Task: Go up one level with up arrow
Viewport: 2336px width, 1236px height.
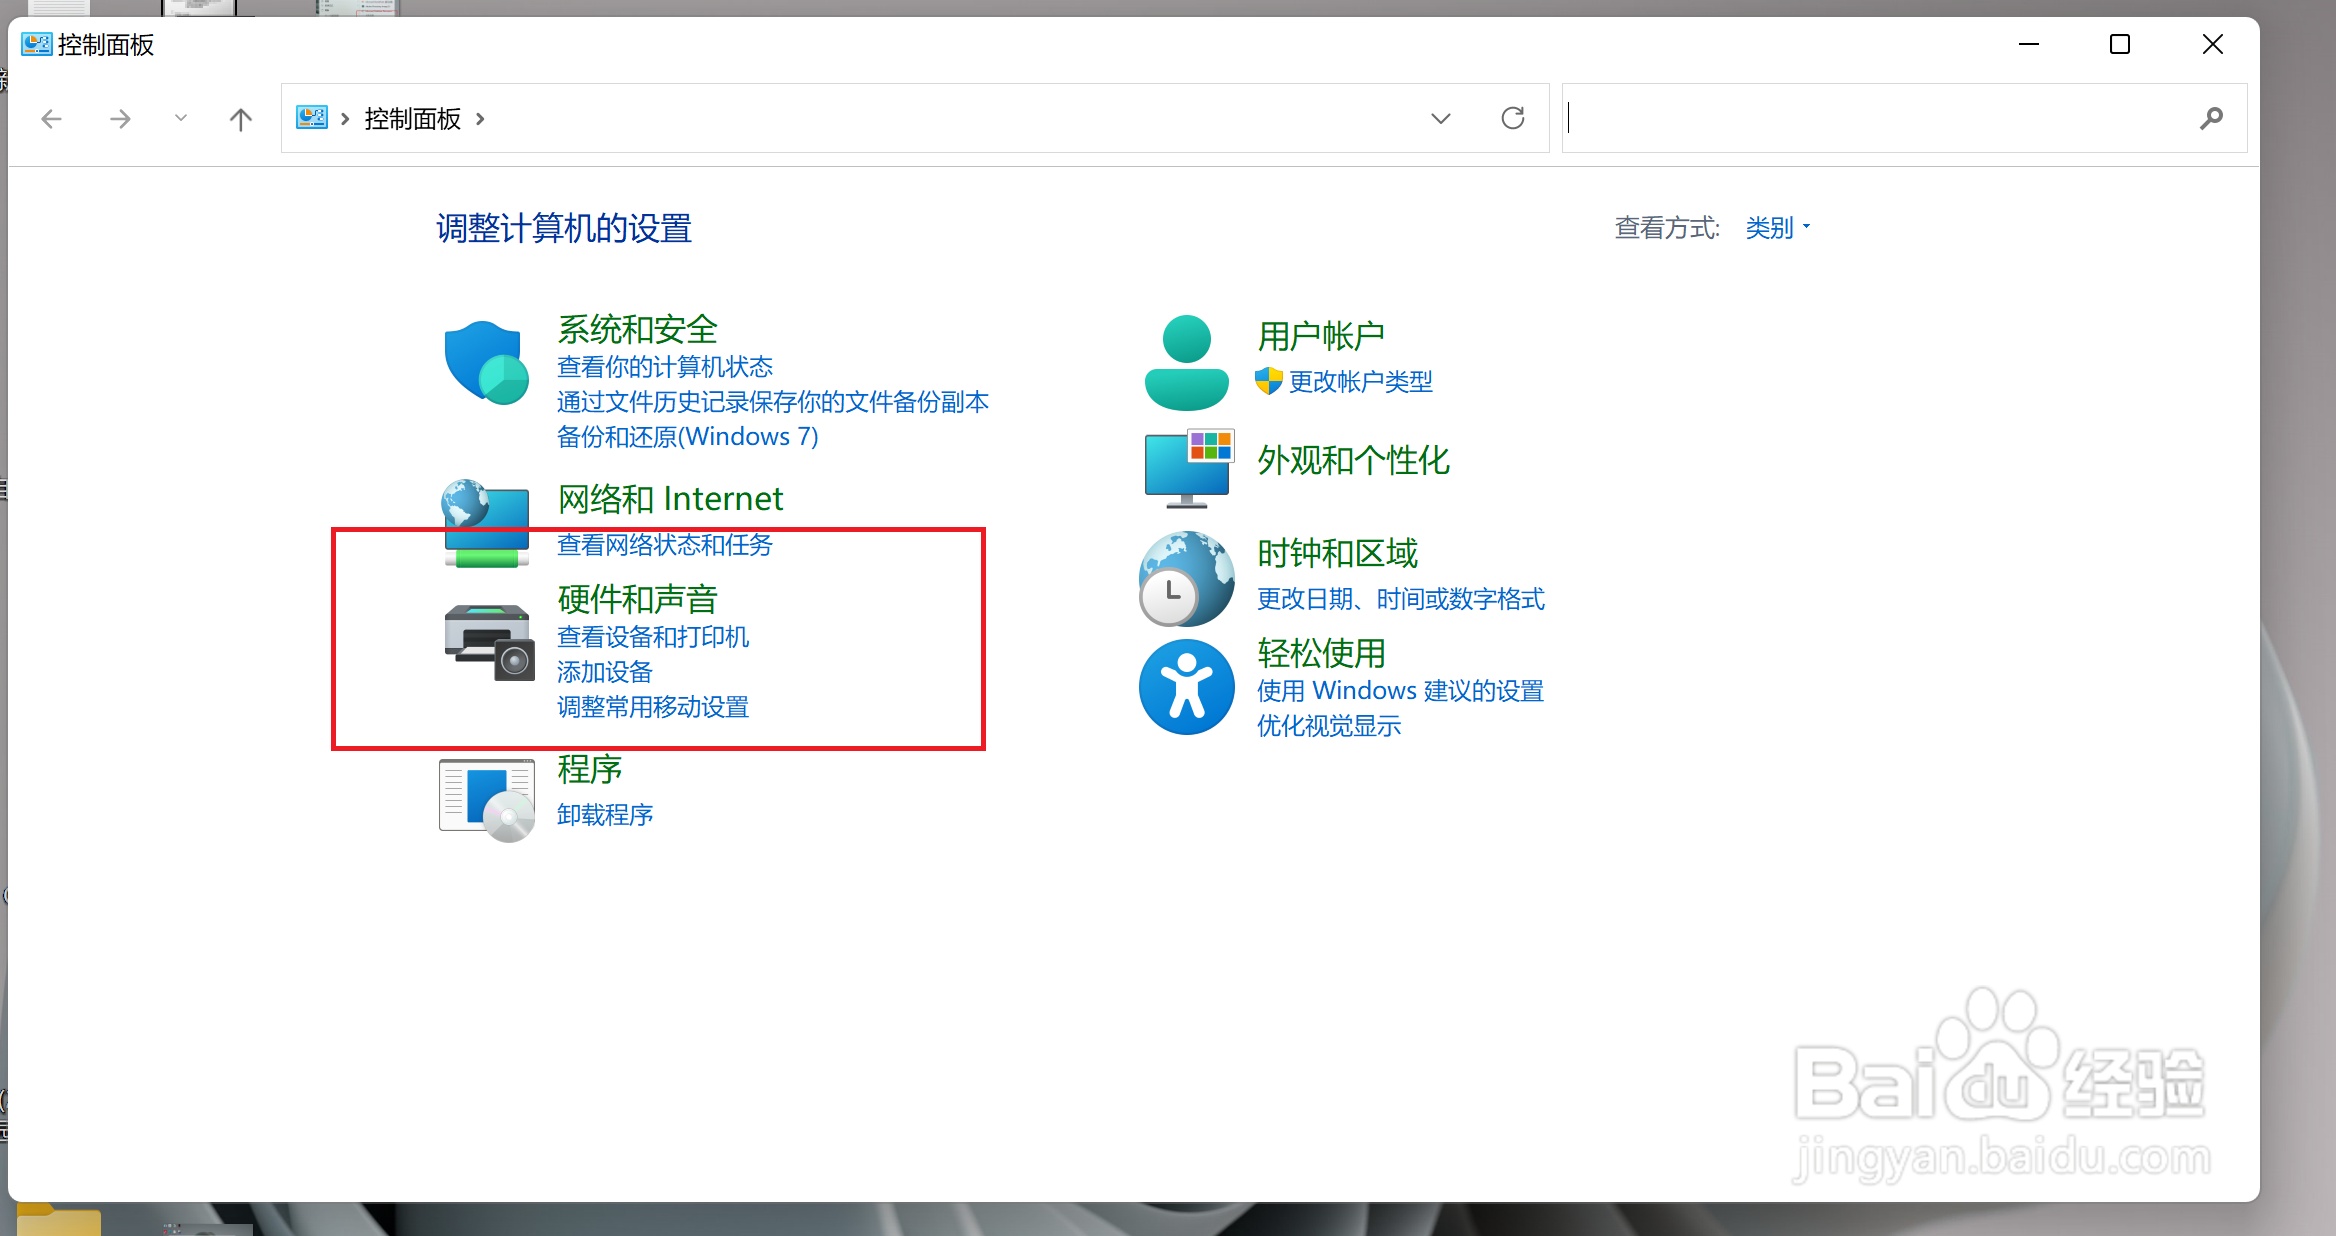Action: click(x=240, y=119)
